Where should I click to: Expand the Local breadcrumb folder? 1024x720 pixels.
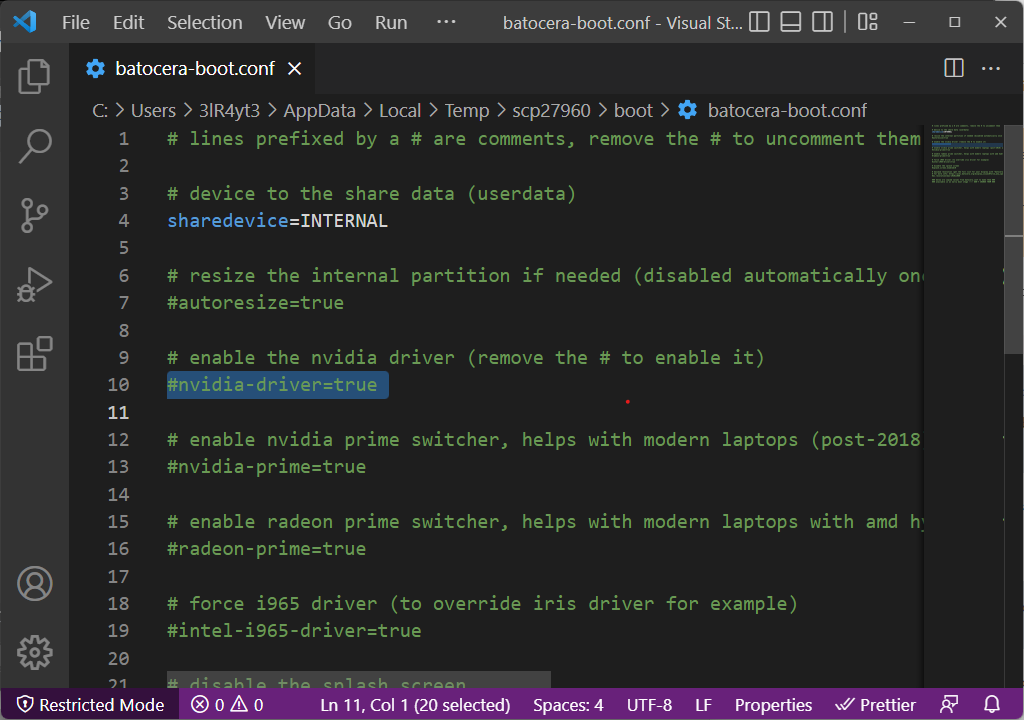click(400, 110)
